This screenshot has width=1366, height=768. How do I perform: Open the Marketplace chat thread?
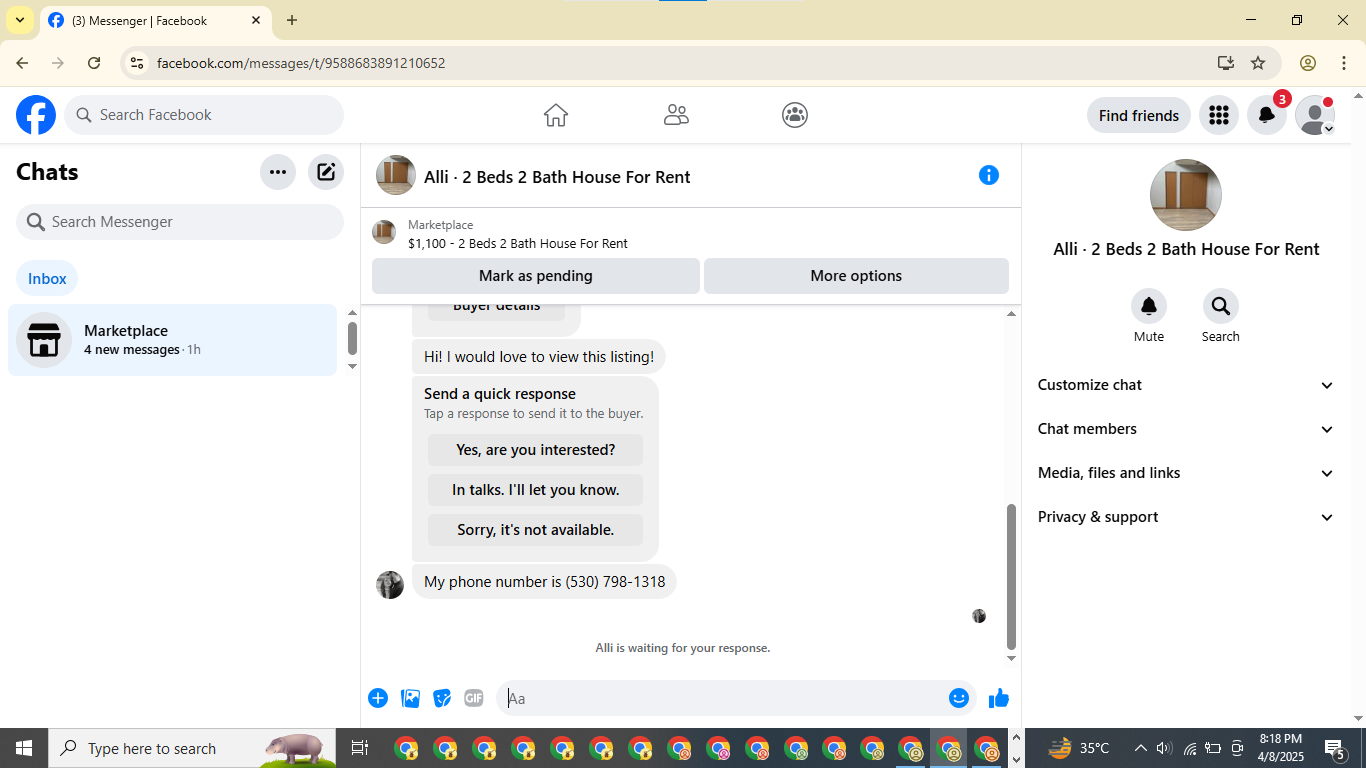click(x=173, y=340)
